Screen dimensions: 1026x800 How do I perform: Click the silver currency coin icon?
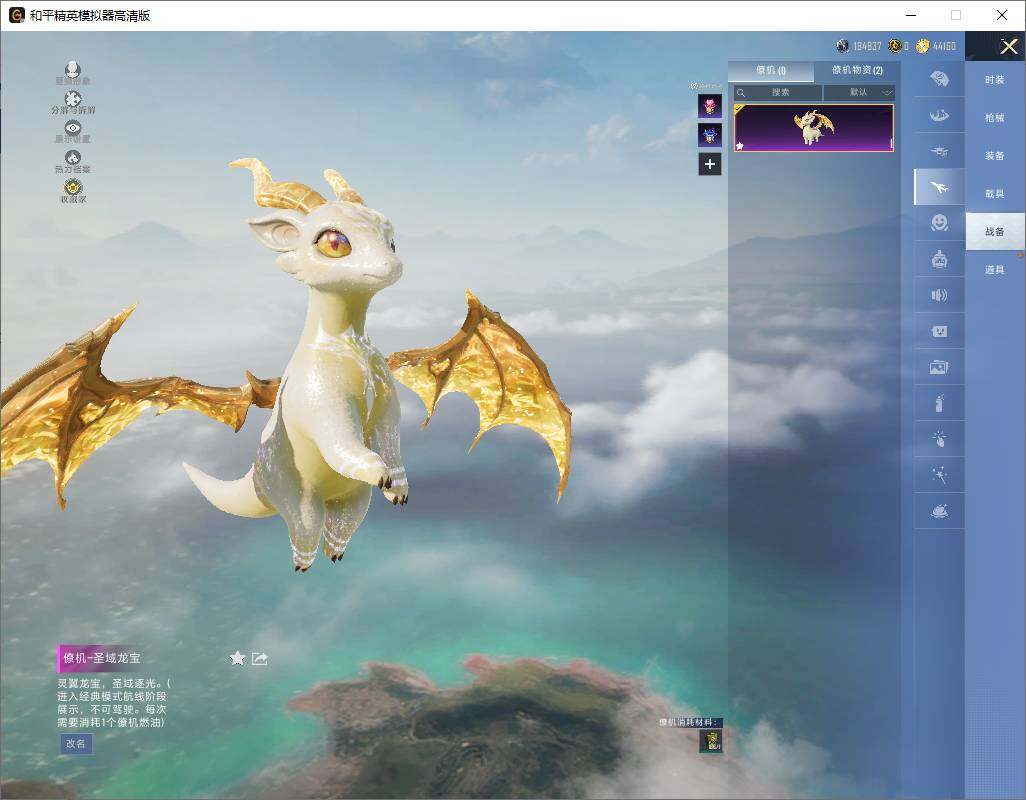tap(843, 46)
